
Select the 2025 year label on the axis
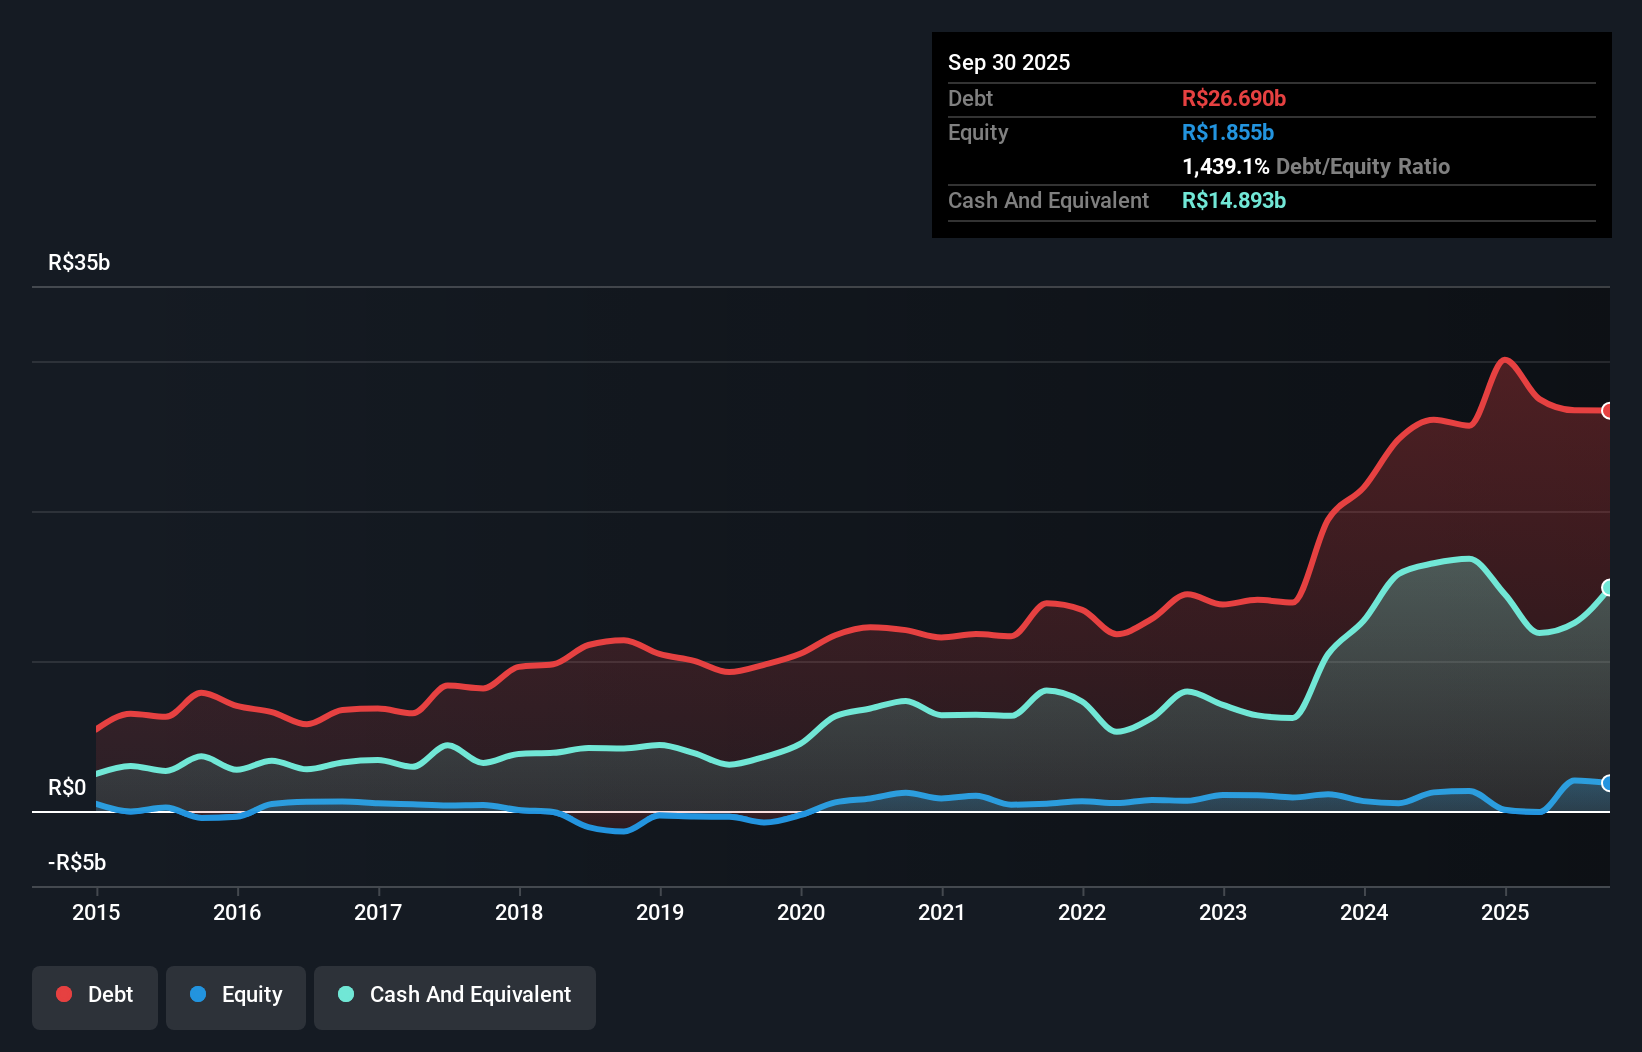tap(1505, 912)
